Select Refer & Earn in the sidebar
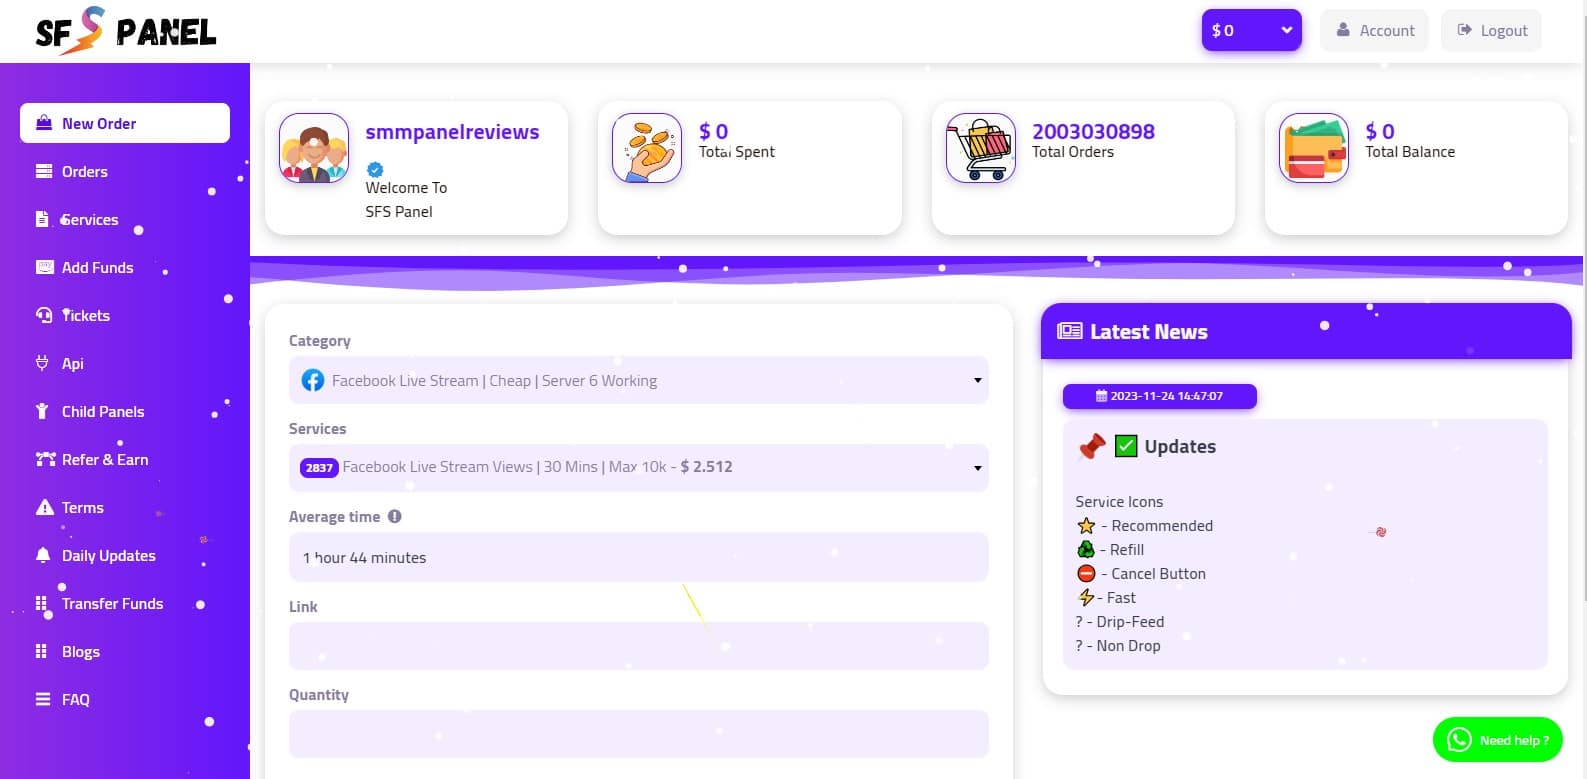This screenshot has height=779, width=1587. [104, 460]
